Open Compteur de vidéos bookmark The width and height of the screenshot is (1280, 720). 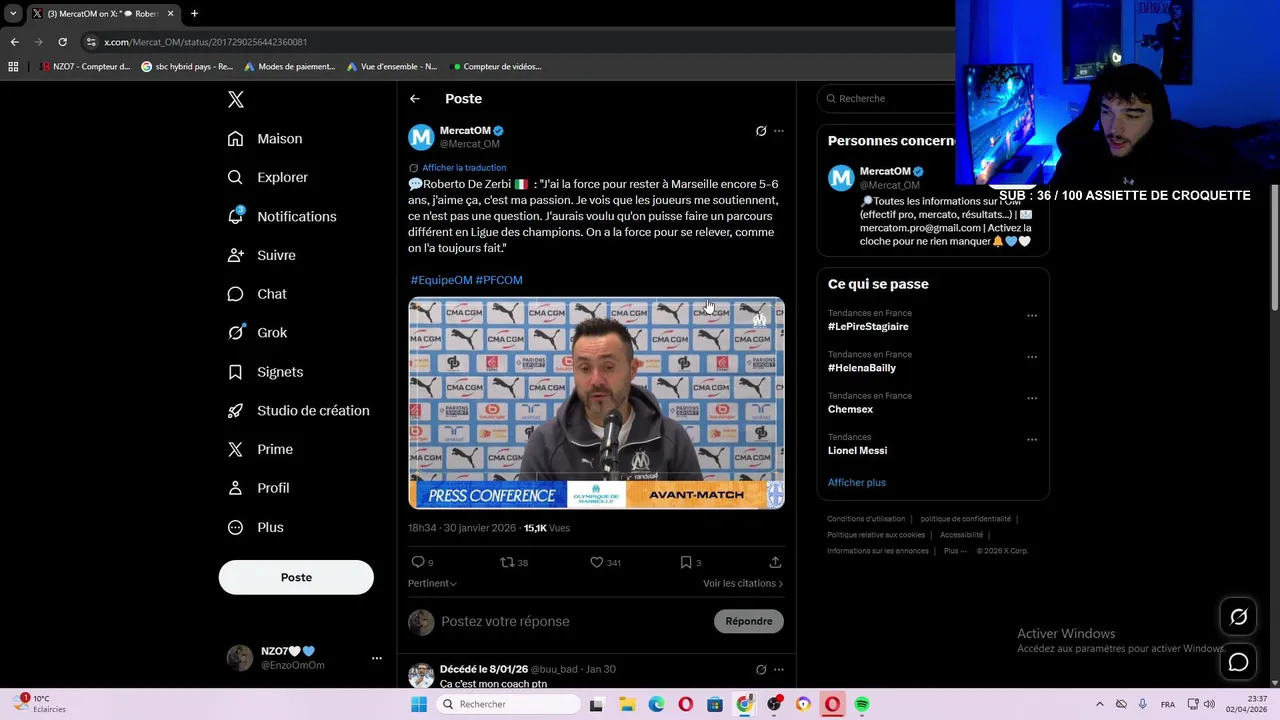[497, 67]
